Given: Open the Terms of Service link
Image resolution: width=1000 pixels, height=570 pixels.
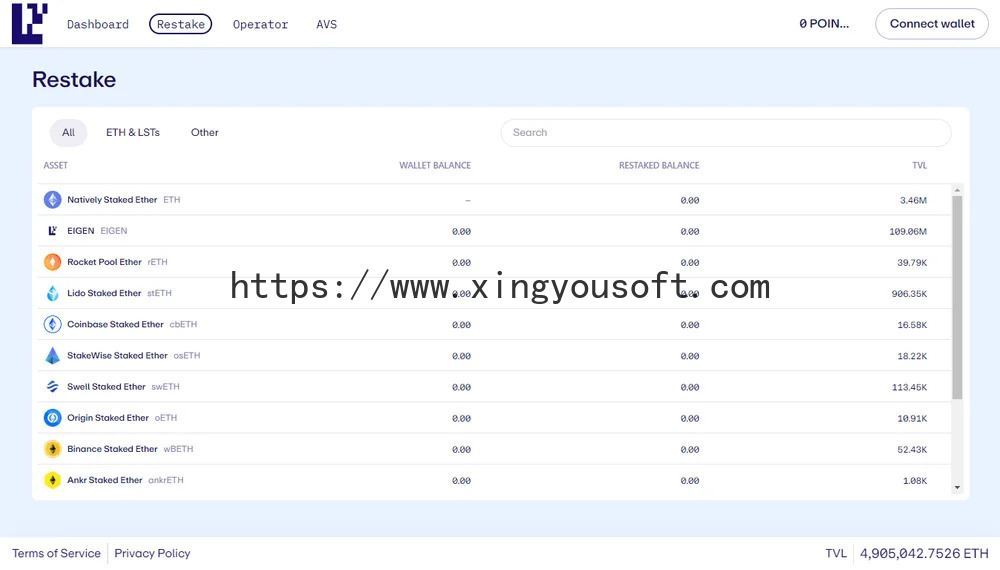Looking at the screenshot, I should pyautogui.click(x=56, y=553).
